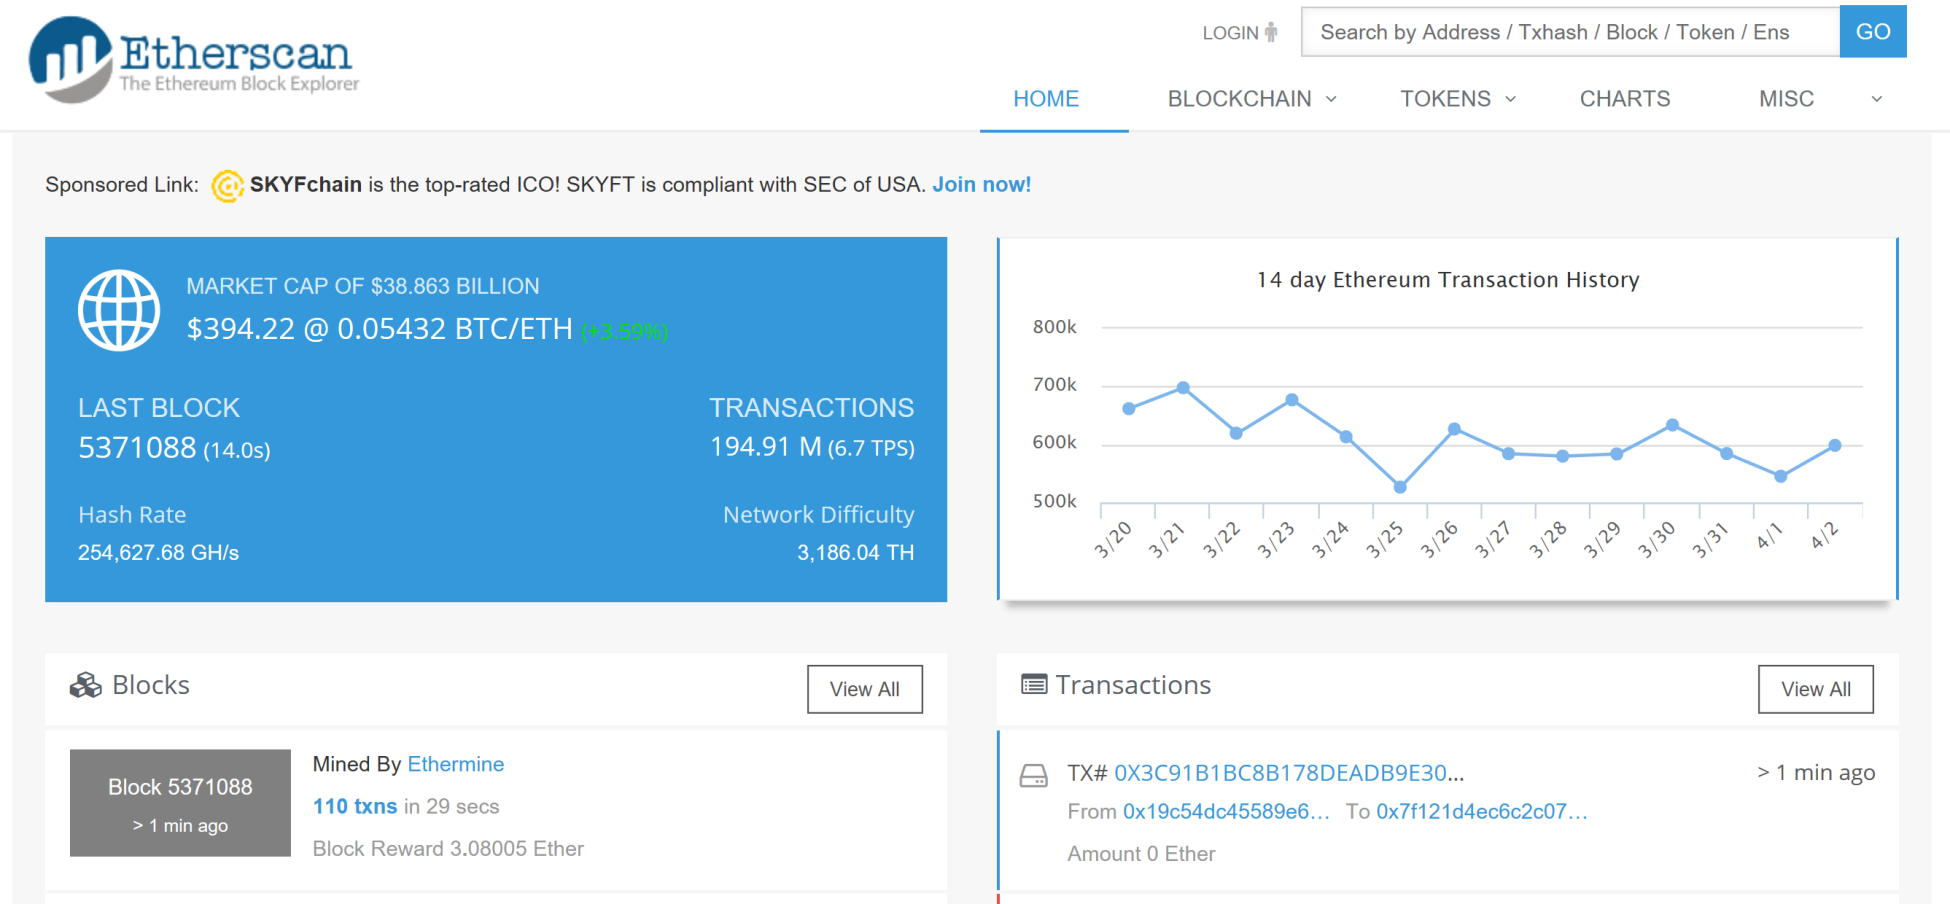Expand the TOKENS dropdown menu
The image size is (1950, 904).
[1457, 99]
